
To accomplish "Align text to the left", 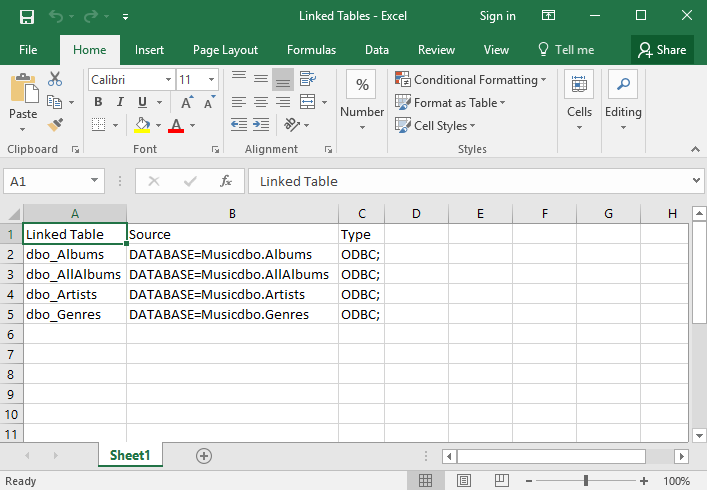I will pyautogui.click(x=239, y=102).
